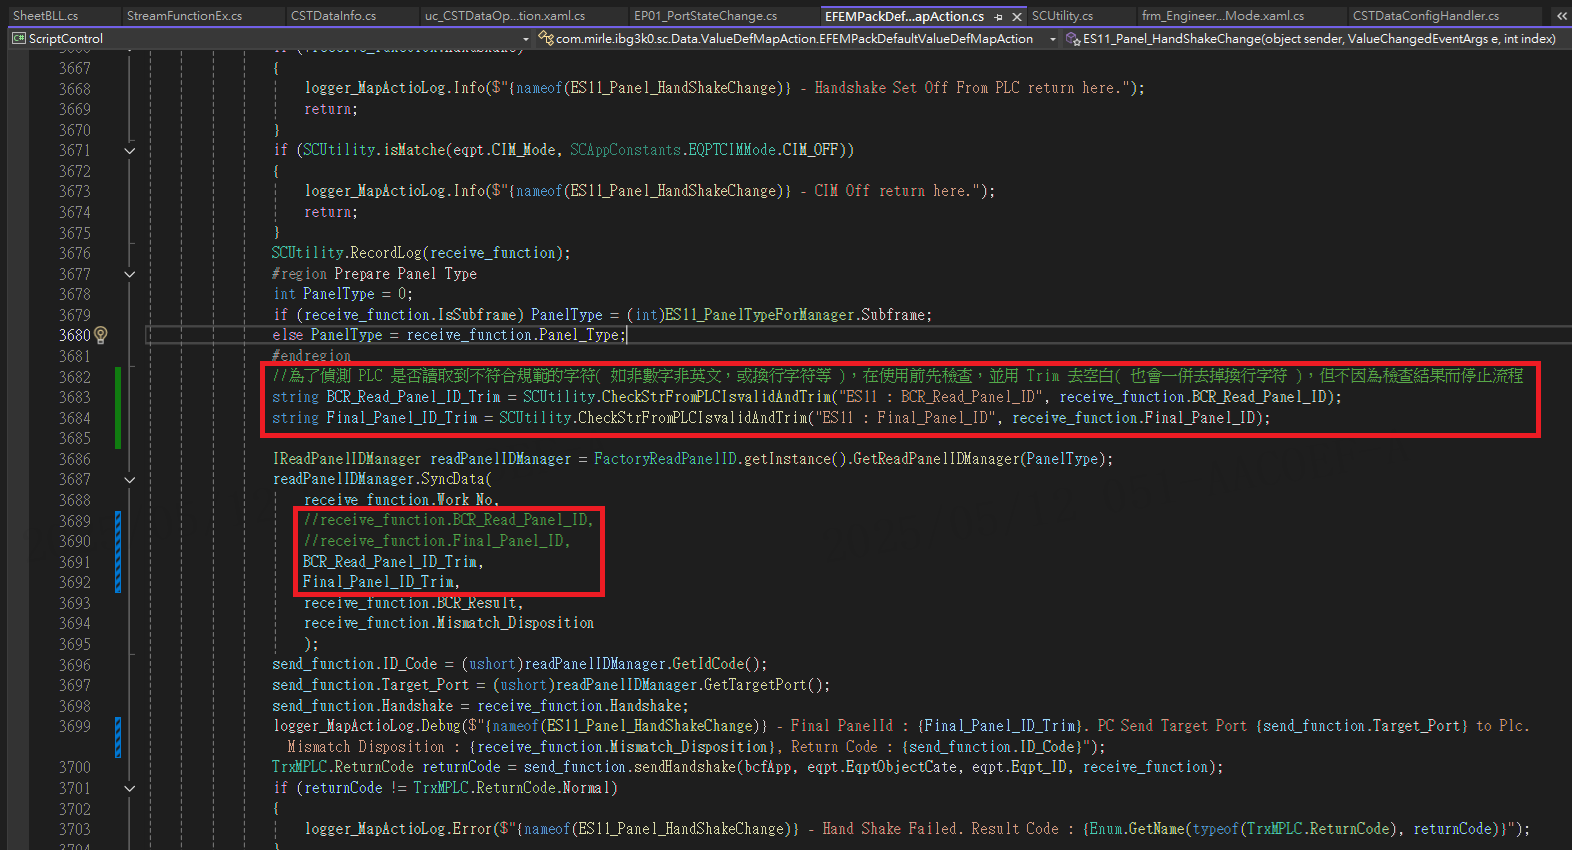Click line number 3699 in the gutter
The height and width of the screenshot is (850, 1572).
tap(74, 727)
